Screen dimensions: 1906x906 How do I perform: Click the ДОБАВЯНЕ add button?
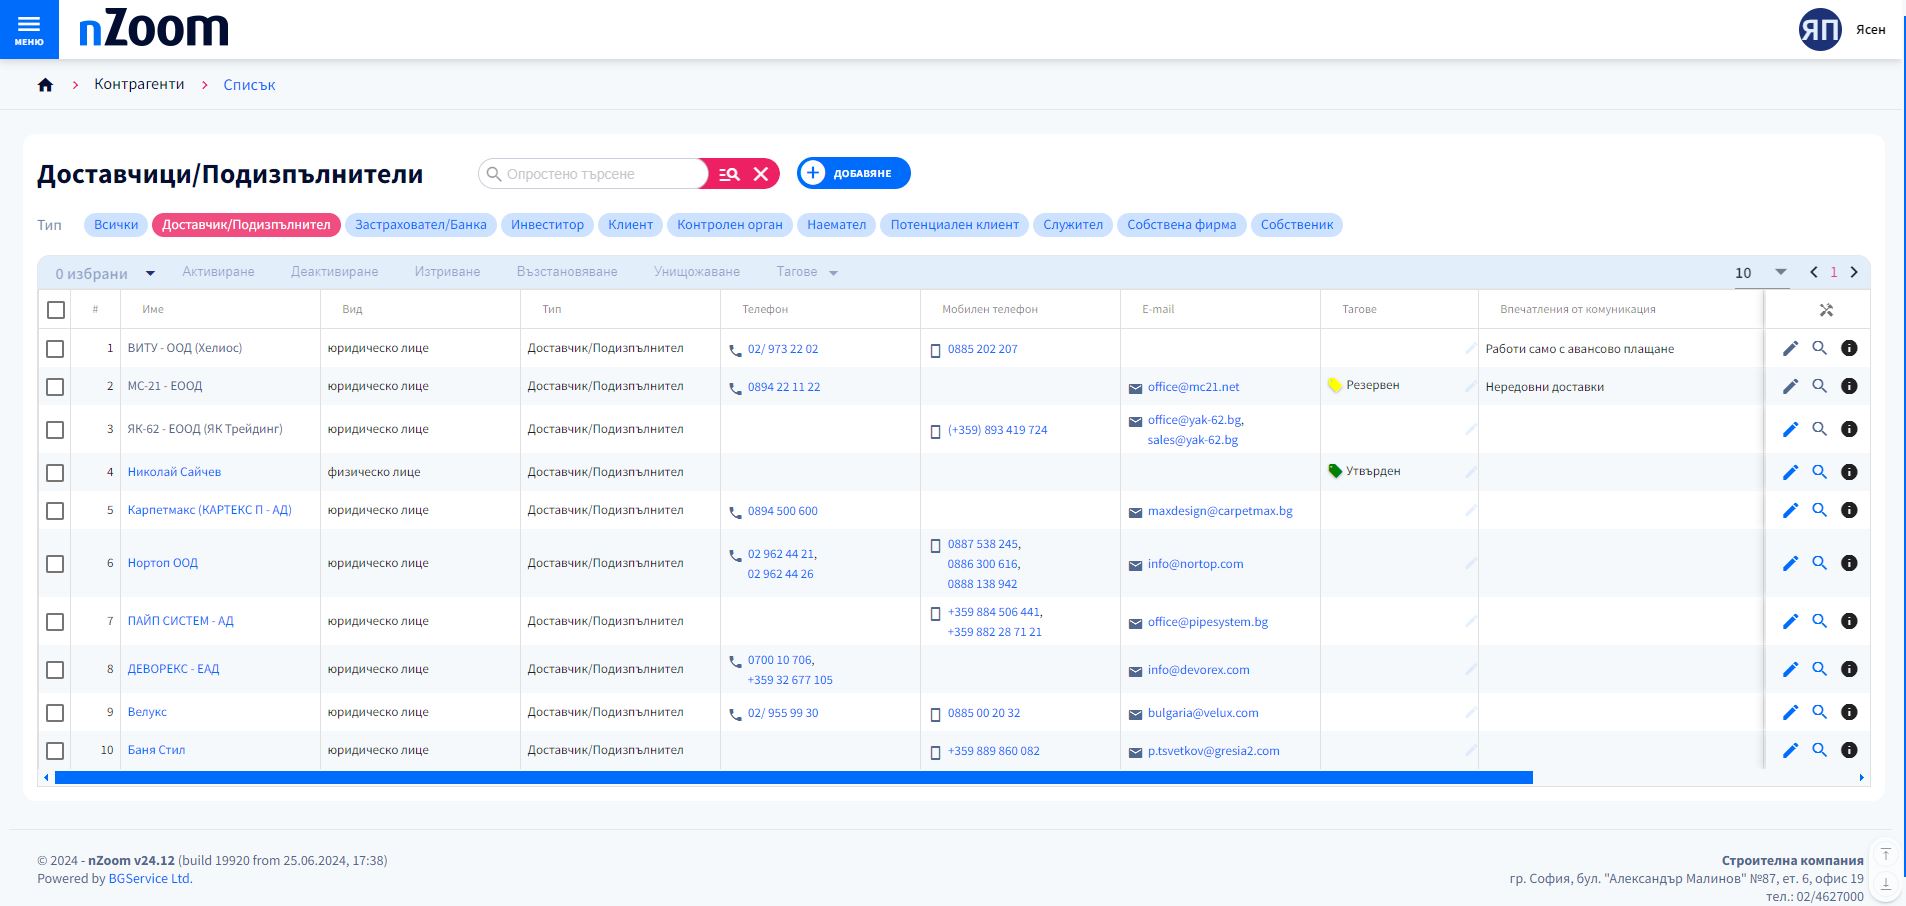coord(853,173)
